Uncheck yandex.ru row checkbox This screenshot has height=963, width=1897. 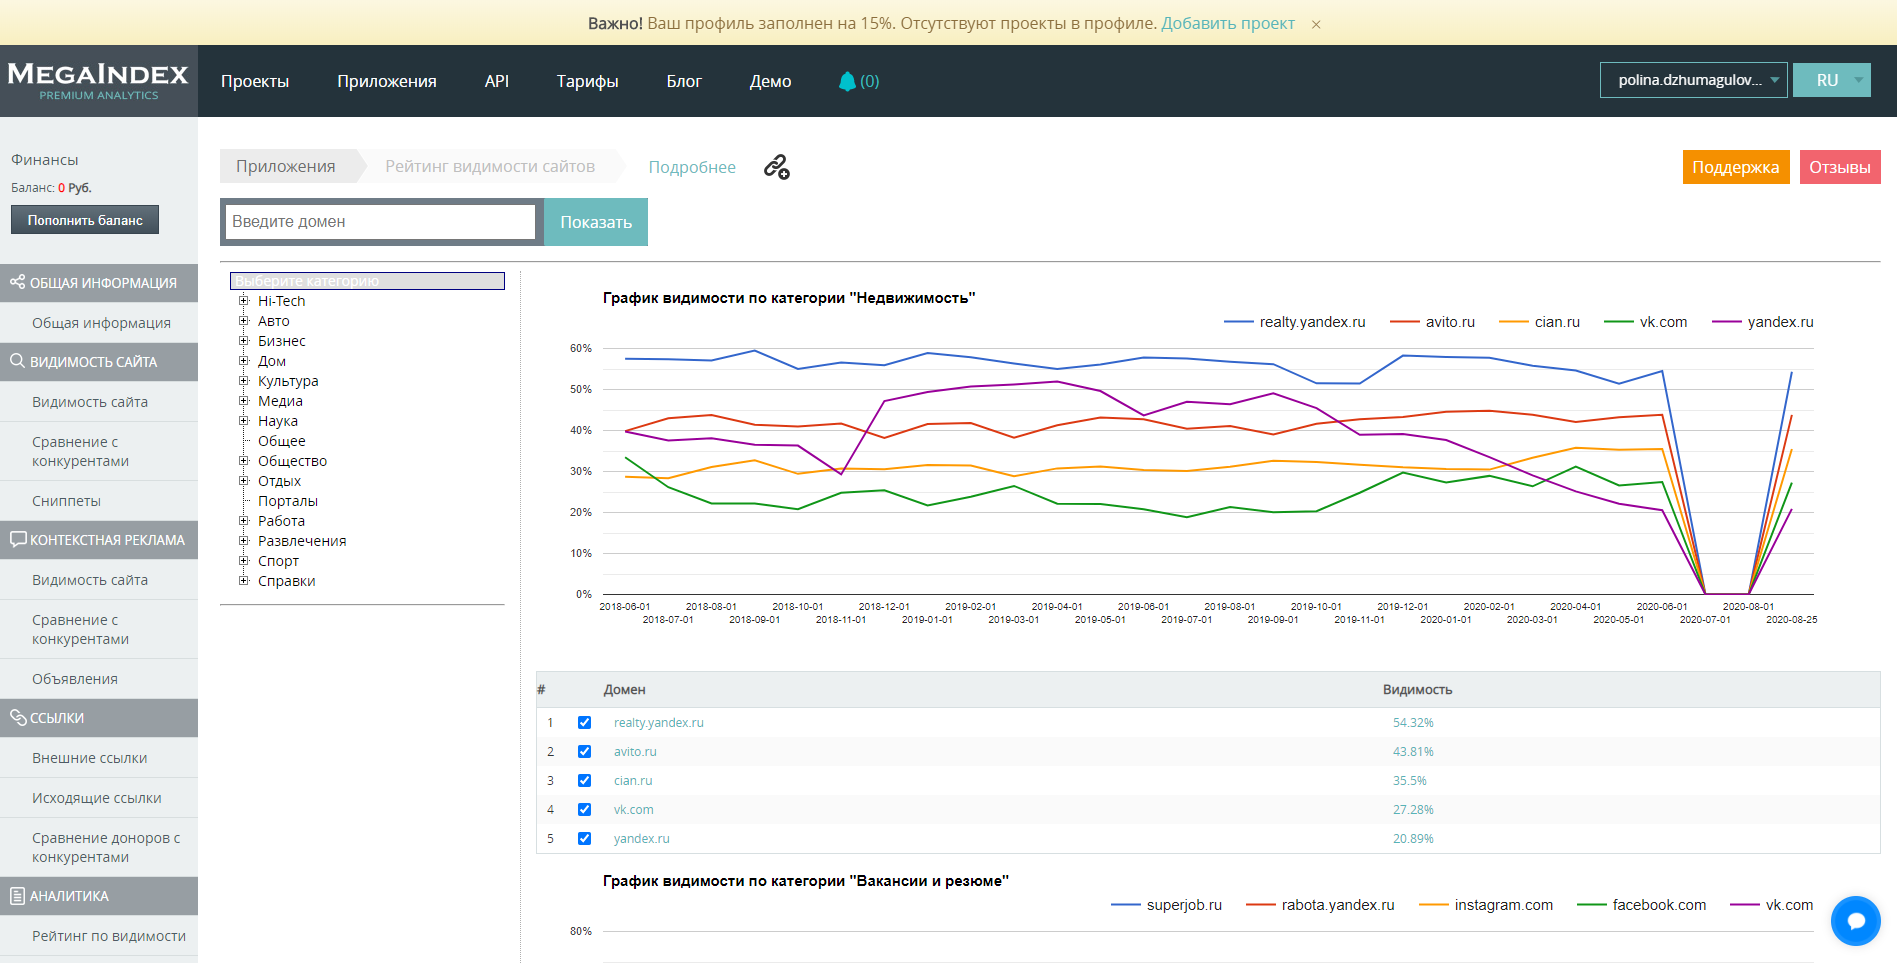tap(584, 838)
